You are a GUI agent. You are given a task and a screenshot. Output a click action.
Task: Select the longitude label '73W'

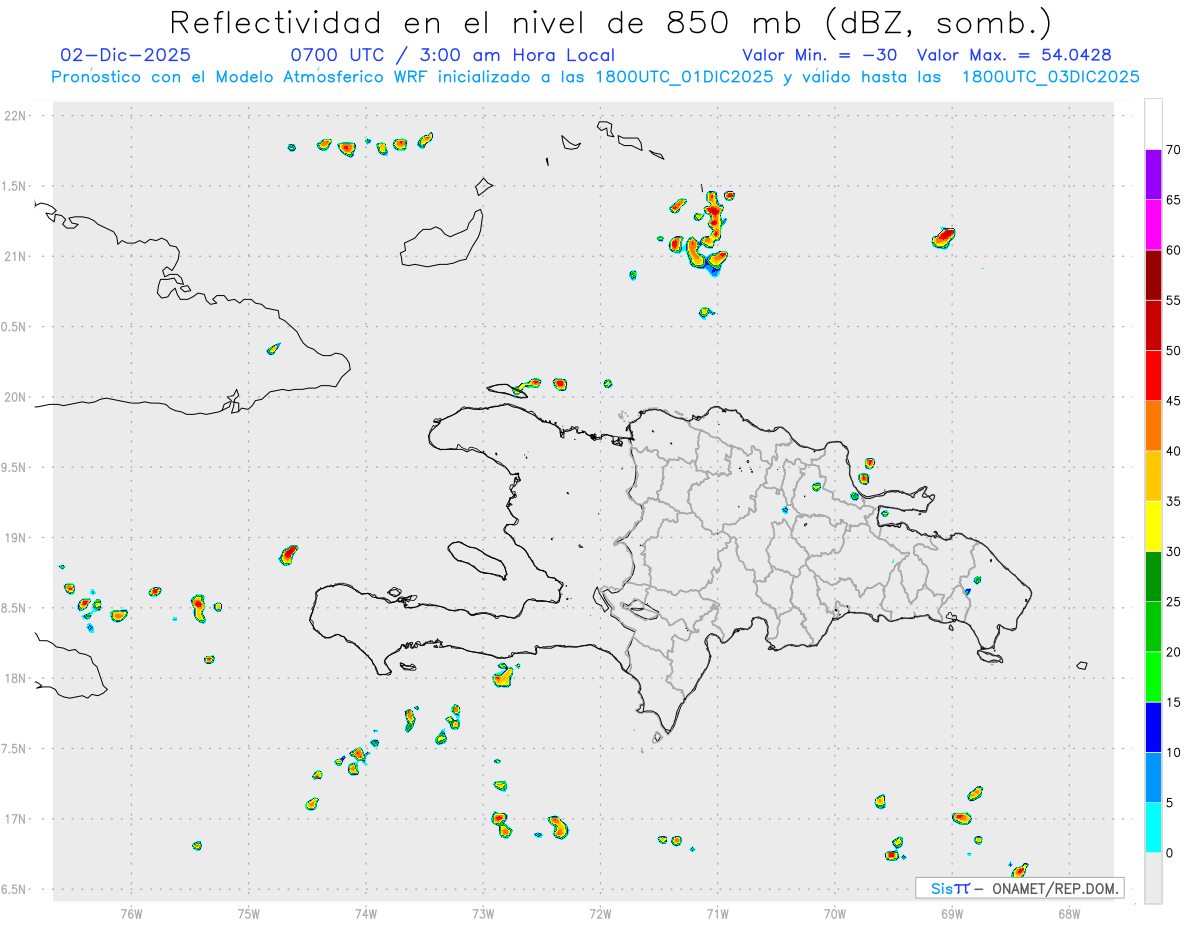tap(483, 913)
